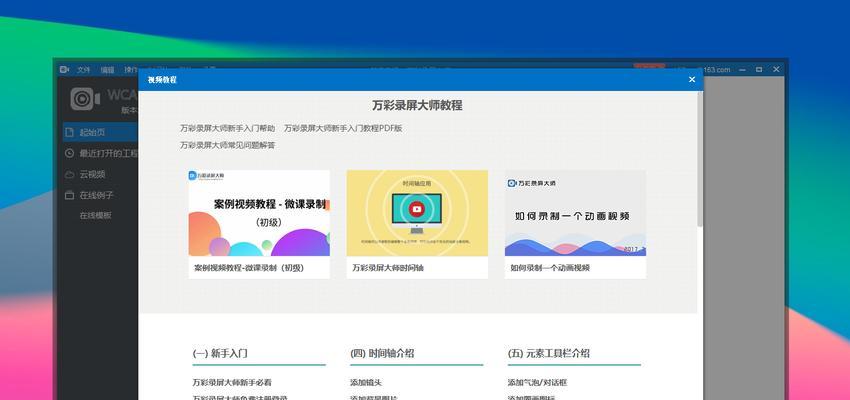Click heading (一) 新手入门
The image size is (850, 400).
(x=220, y=353)
